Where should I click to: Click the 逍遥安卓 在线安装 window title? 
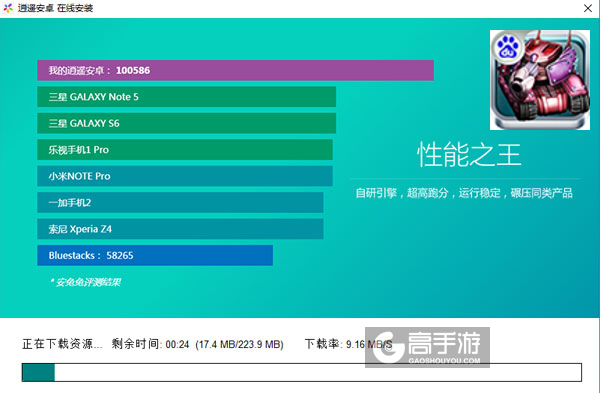point(55,8)
